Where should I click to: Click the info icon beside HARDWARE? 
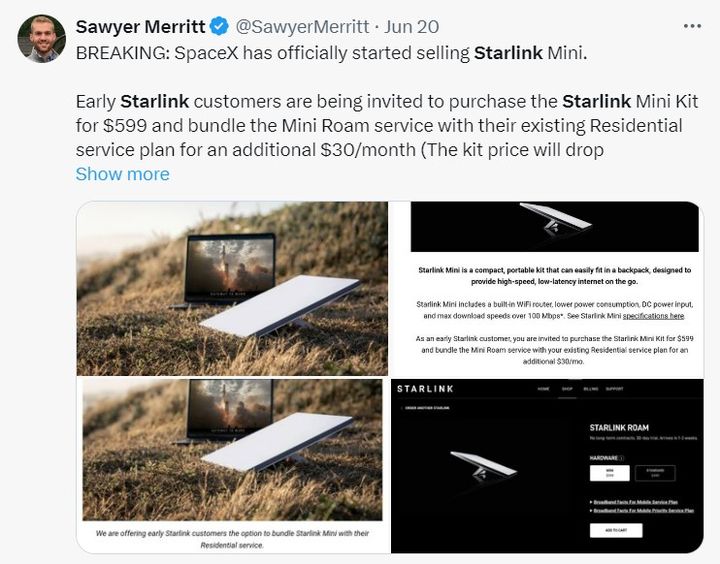coord(623,458)
